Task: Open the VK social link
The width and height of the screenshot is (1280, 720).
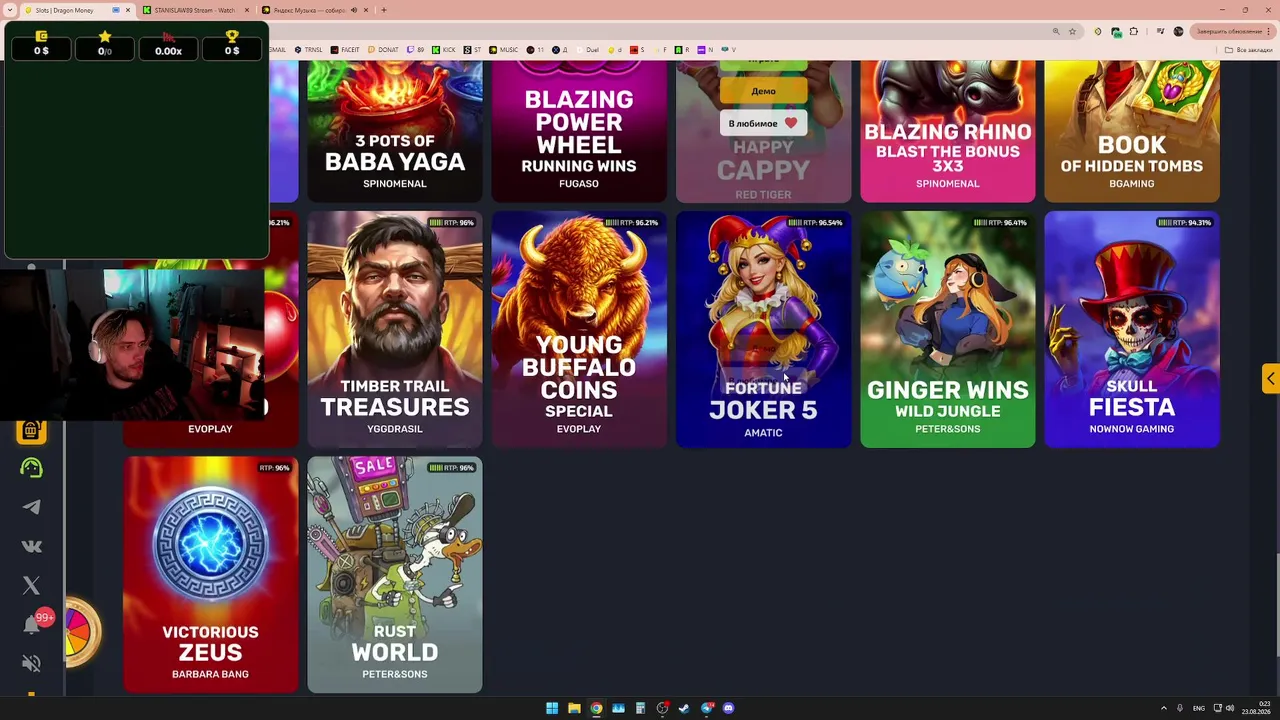Action: [31, 546]
